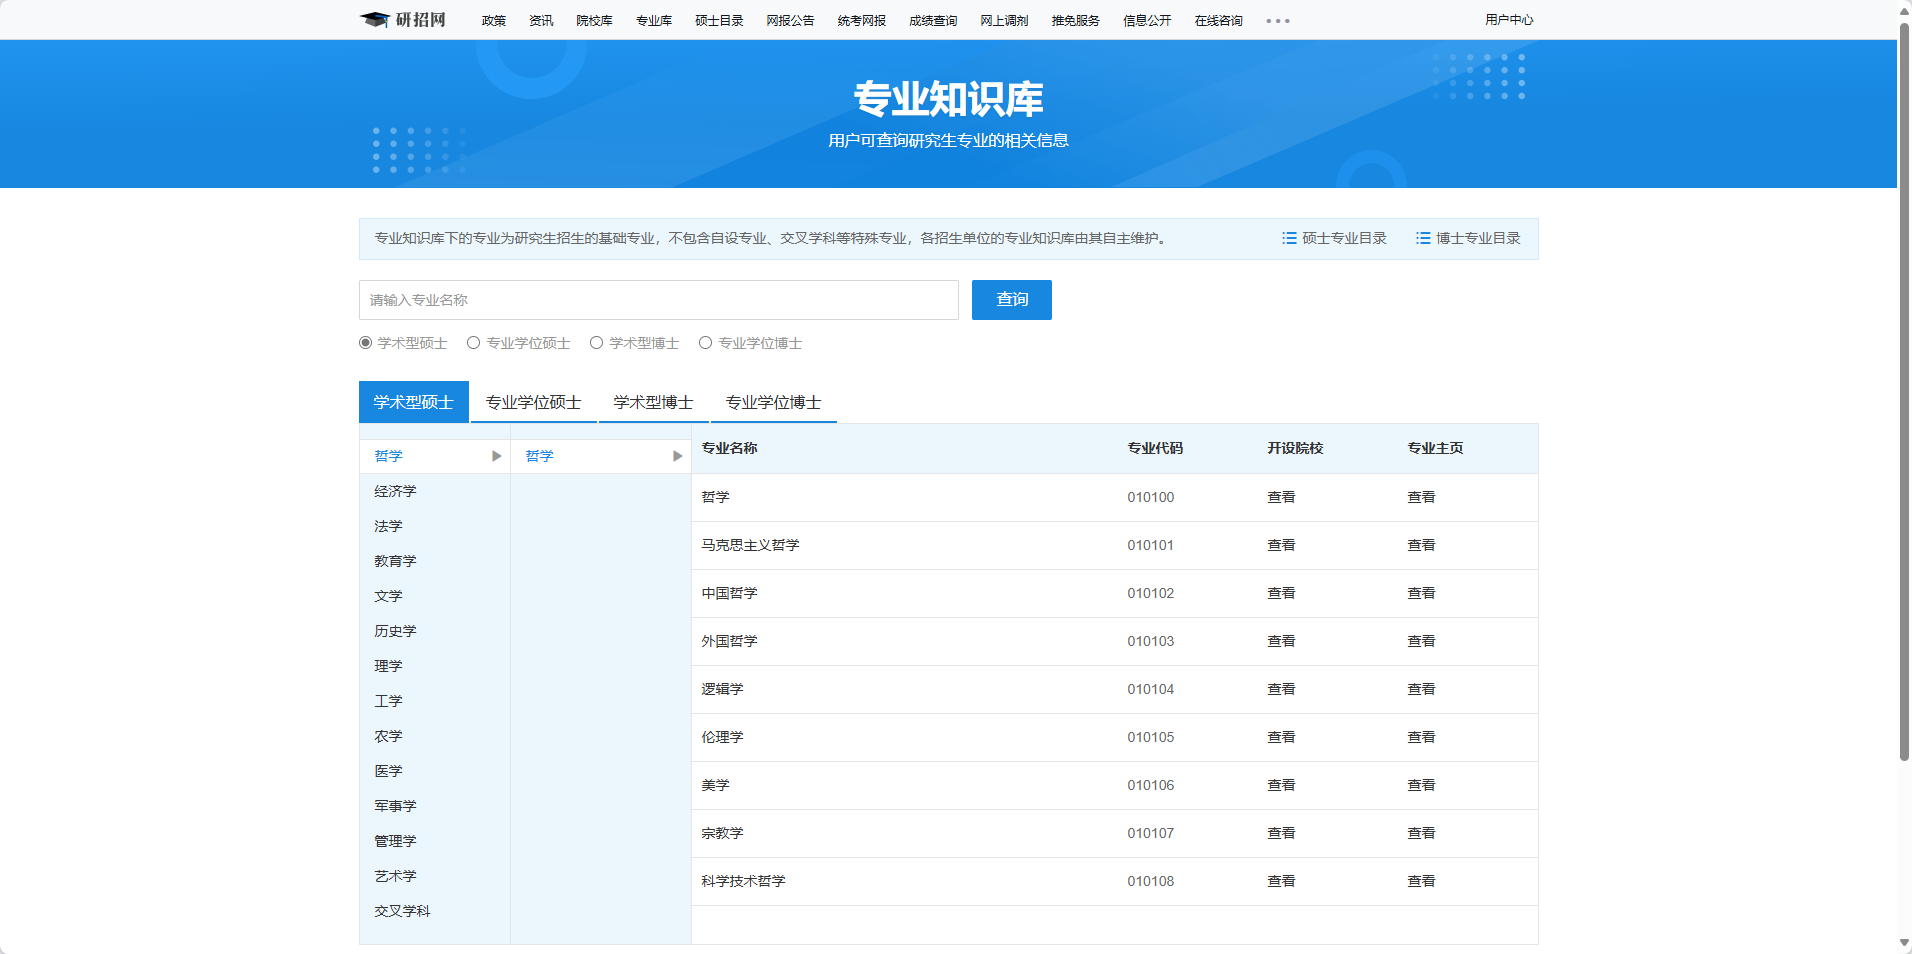Select 教育学 discipline category
1912x954 pixels.
coord(396,561)
